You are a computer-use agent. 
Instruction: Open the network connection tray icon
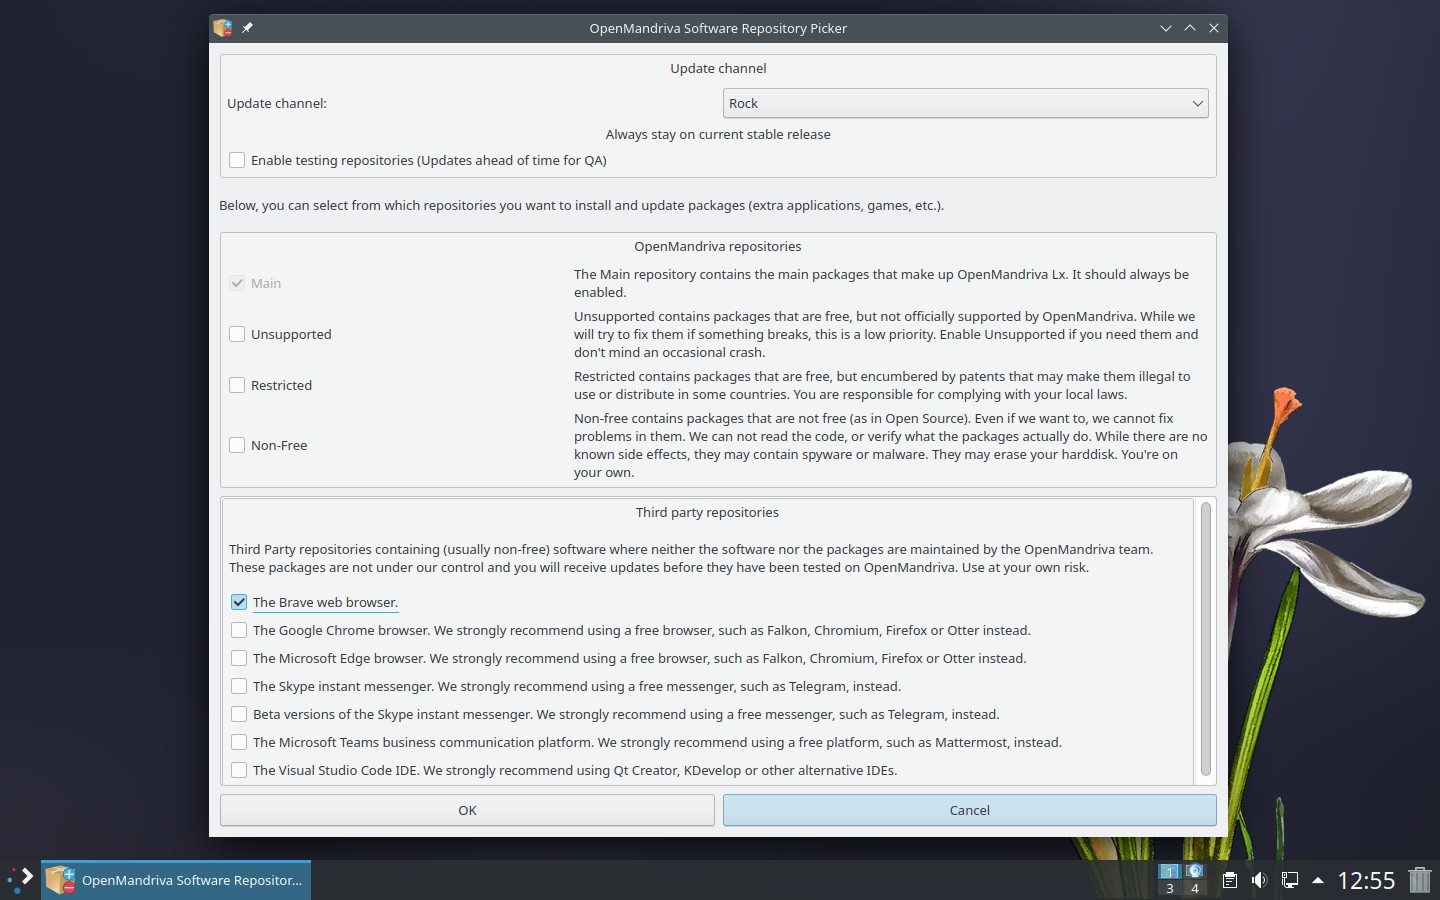coord(1290,880)
